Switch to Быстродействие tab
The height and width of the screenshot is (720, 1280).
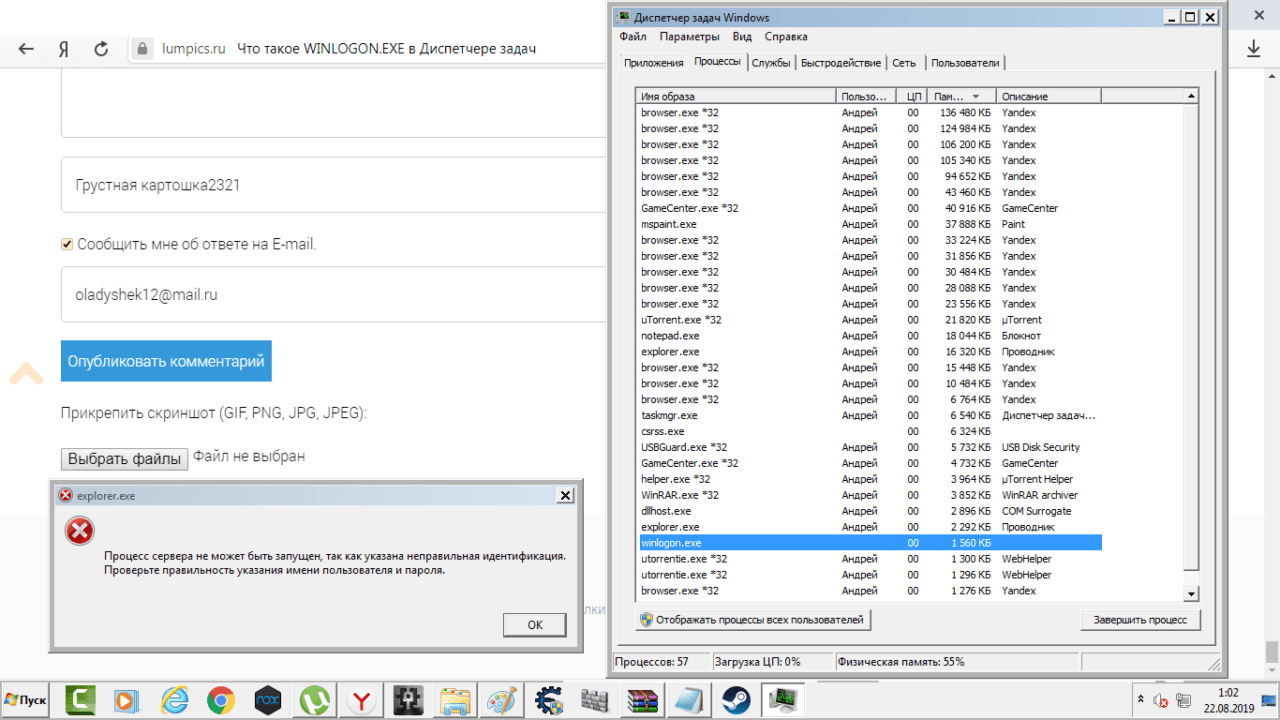pyautogui.click(x=841, y=63)
